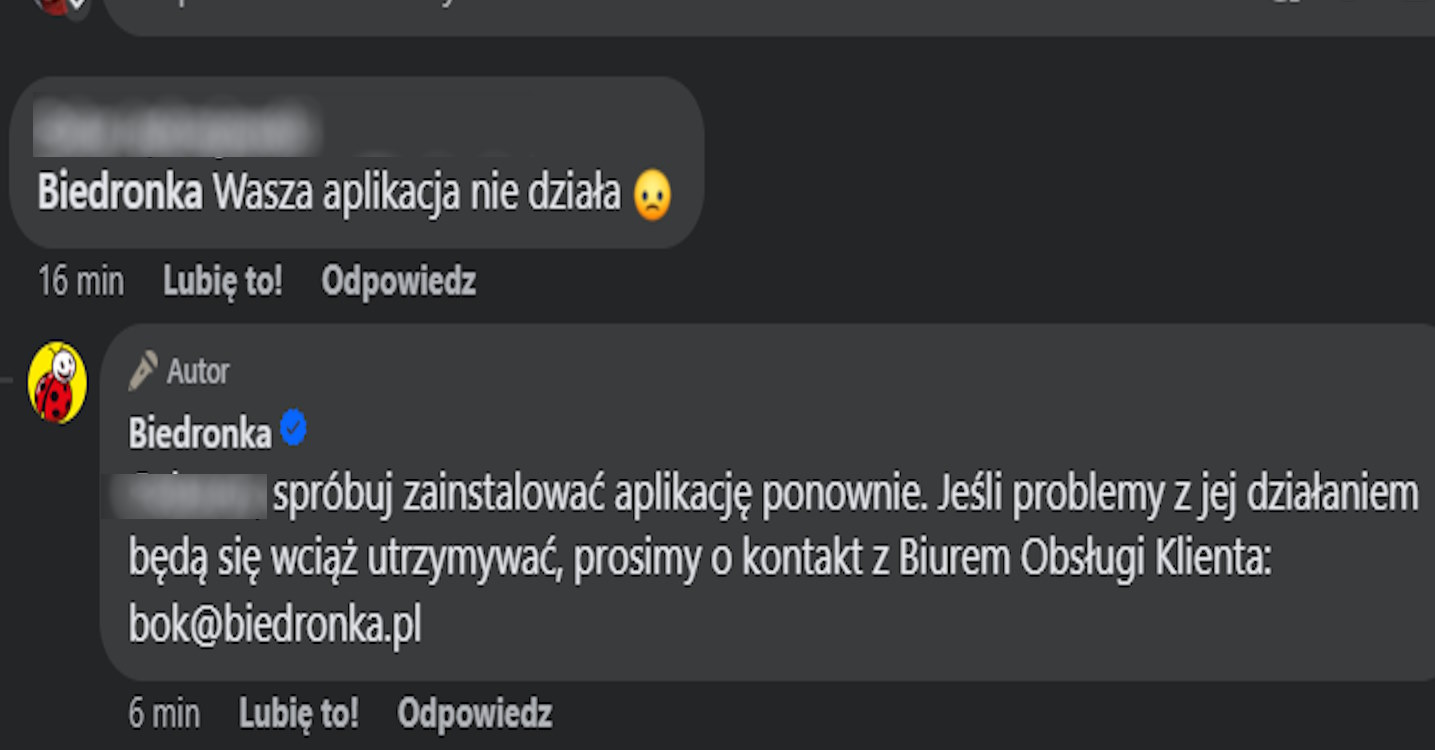This screenshot has width=1435, height=750.
Task: Click Biedronka's ladybug profile picture
Action: tap(57, 382)
